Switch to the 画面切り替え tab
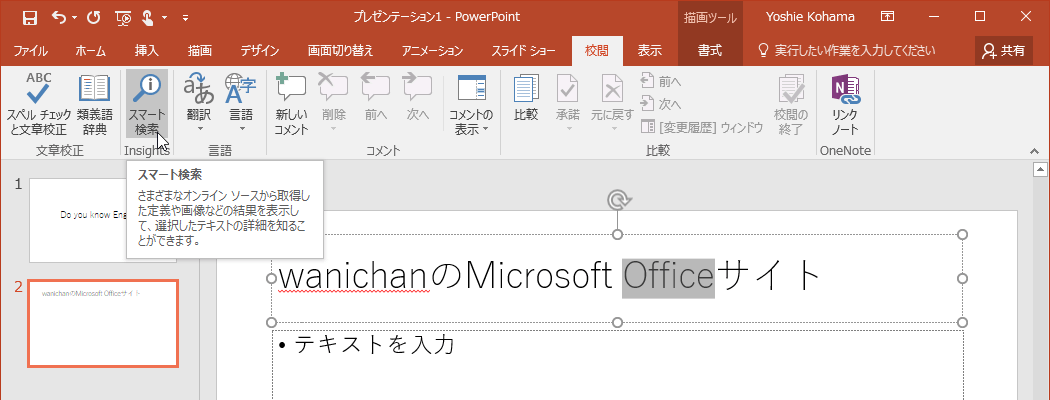The image size is (1050, 400). click(x=340, y=50)
